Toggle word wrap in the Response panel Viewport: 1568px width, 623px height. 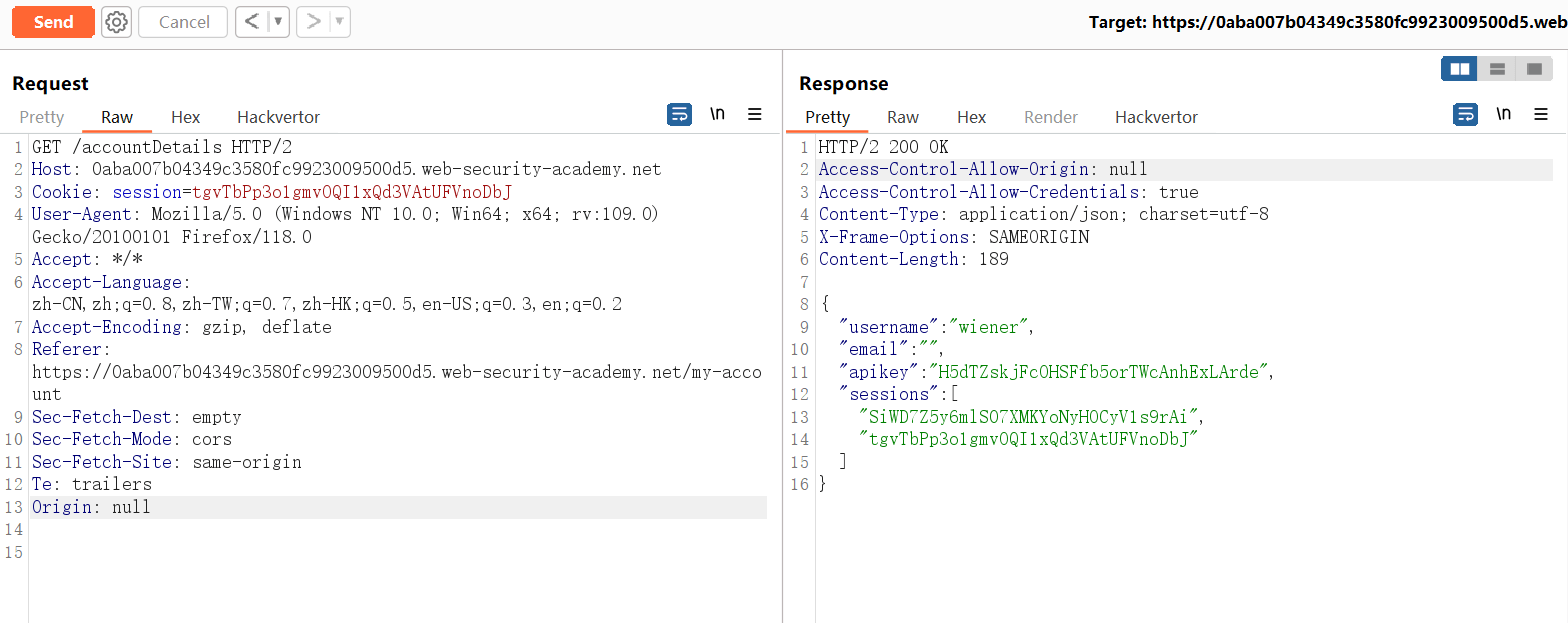click(x=1465, y=115)
